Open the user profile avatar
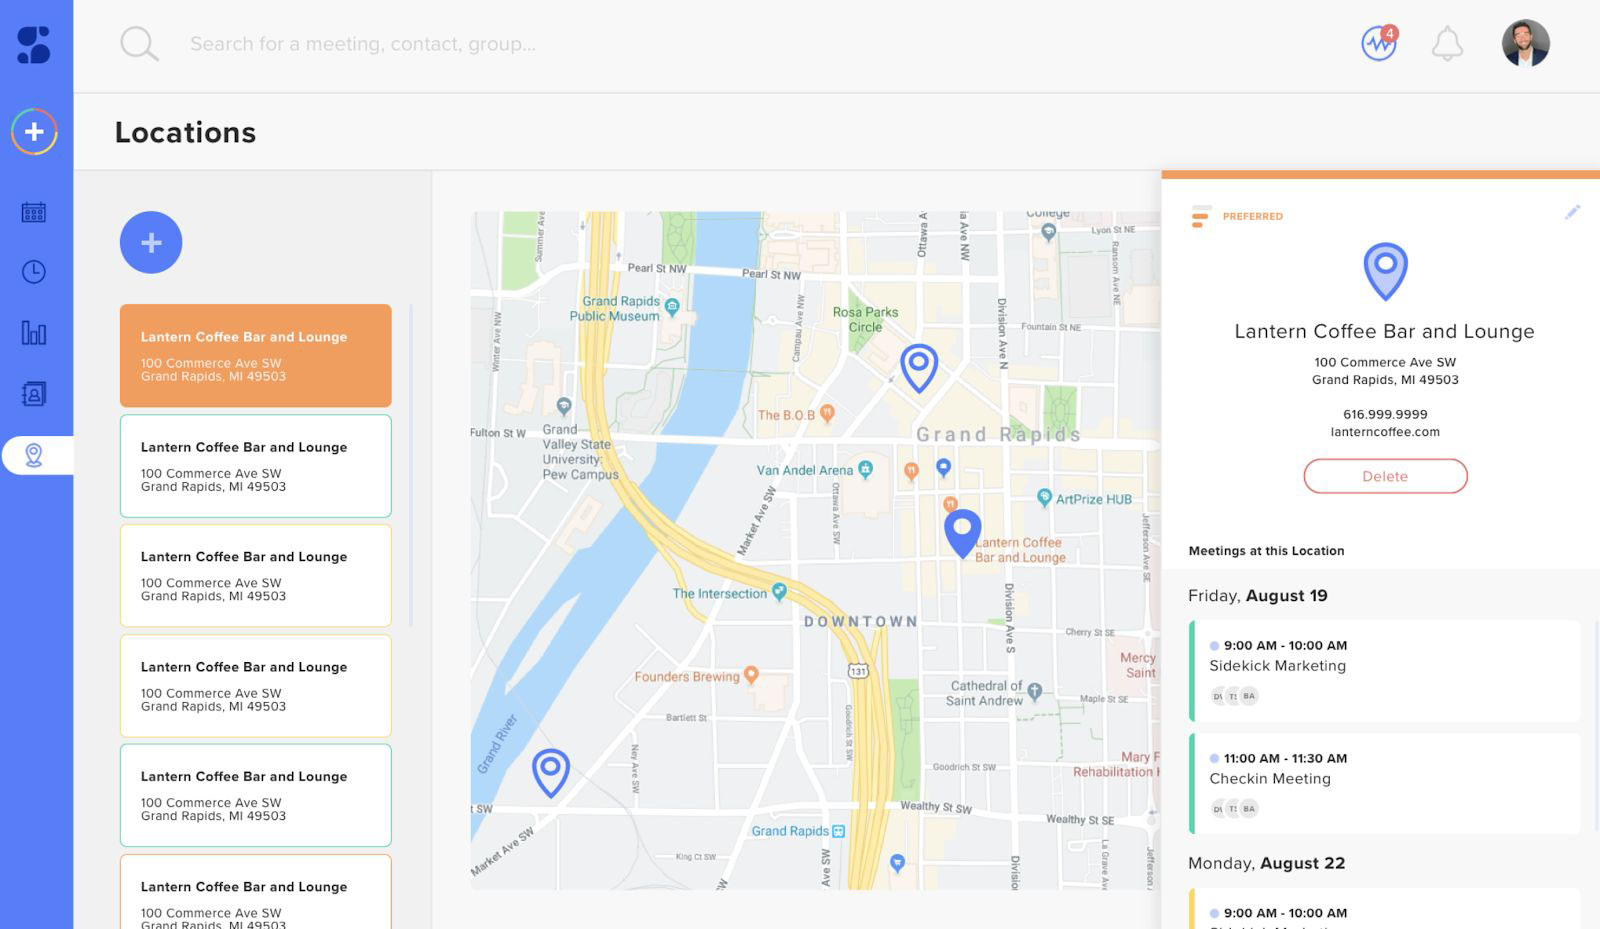Image resolution: width=1600 pixels, height=929 pixels. coord(1525,44)
